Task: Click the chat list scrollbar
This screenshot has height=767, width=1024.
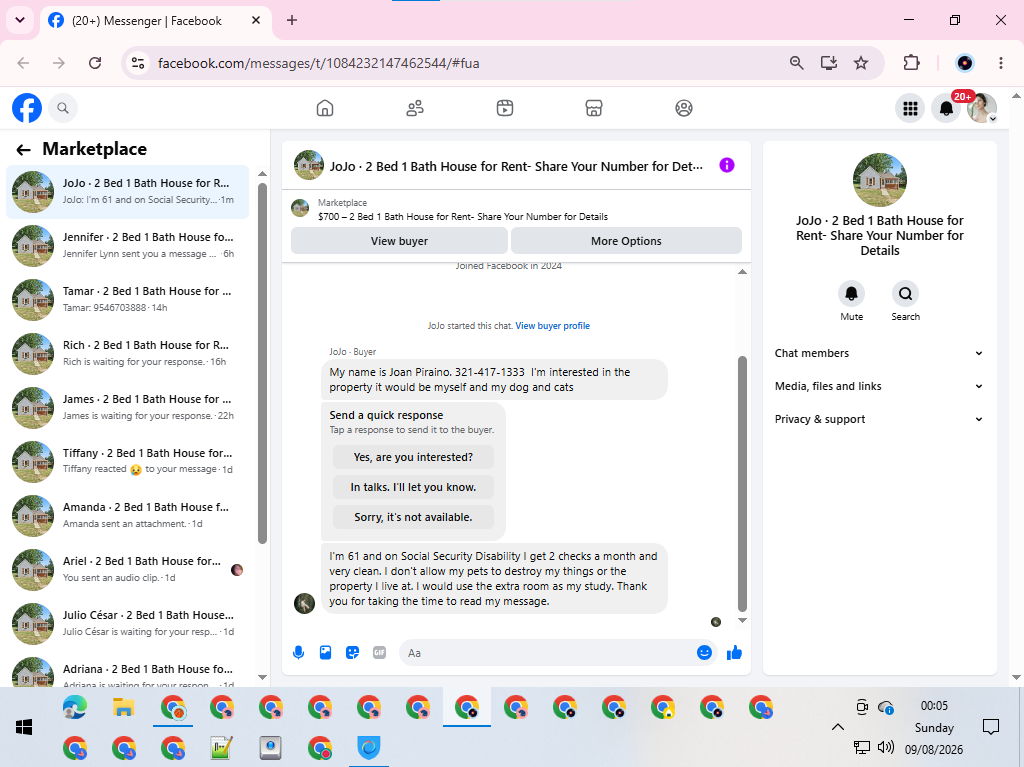Action: 263,363
